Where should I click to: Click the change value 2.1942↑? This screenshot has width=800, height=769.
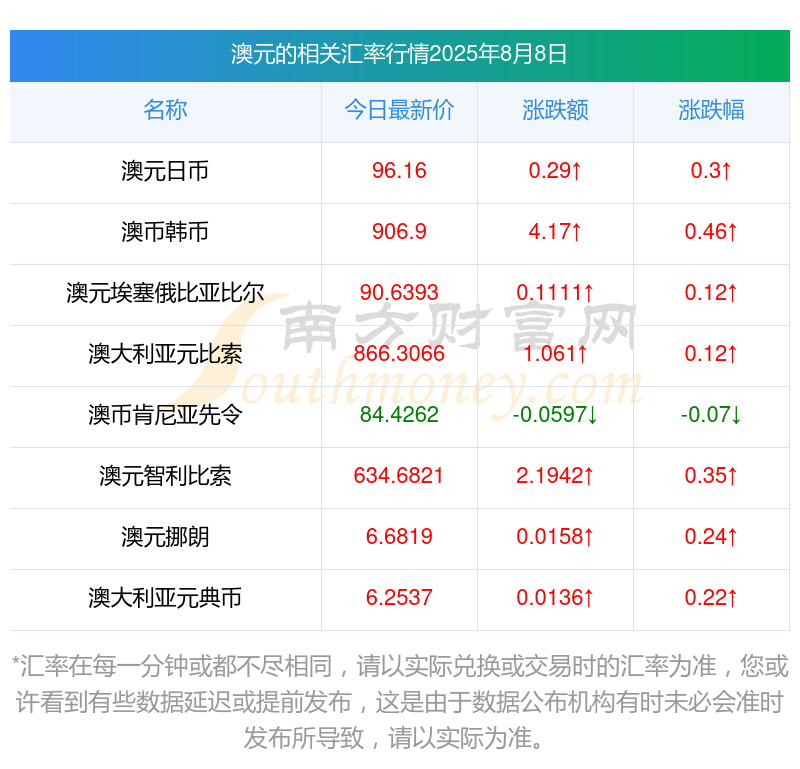(x=555, y=476)
